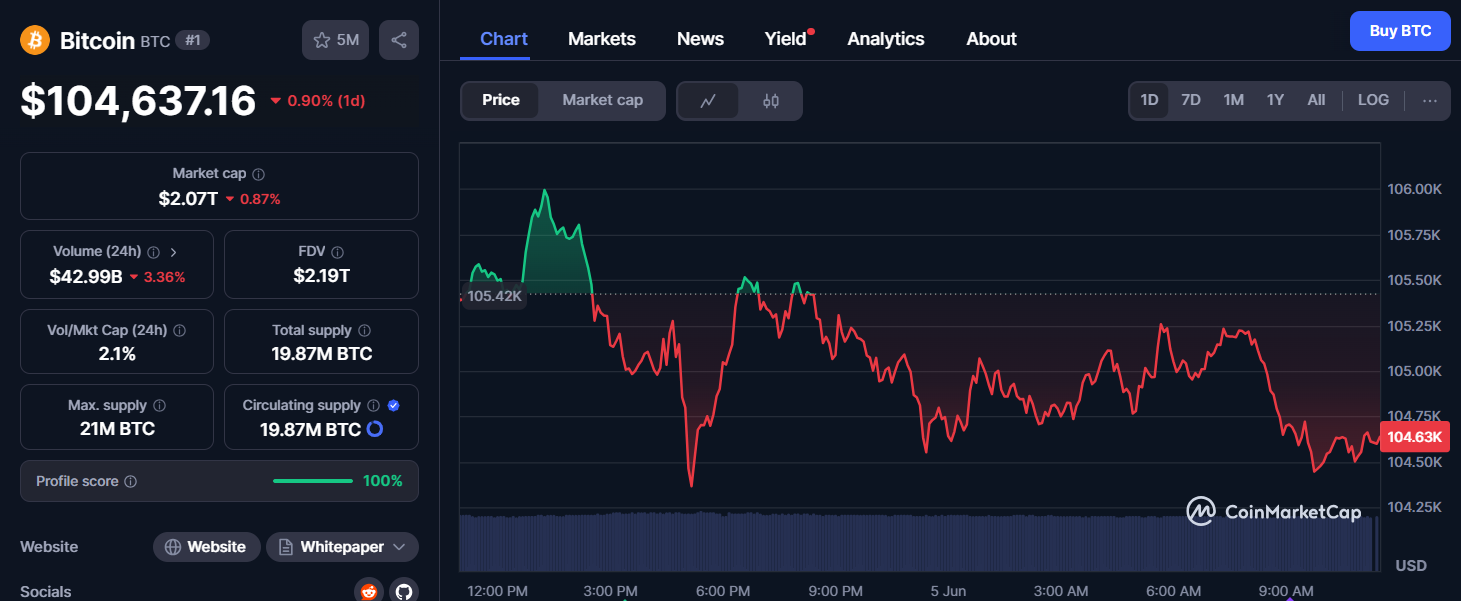Switch to candlestick chart view icon

click(x=771, y=101)
